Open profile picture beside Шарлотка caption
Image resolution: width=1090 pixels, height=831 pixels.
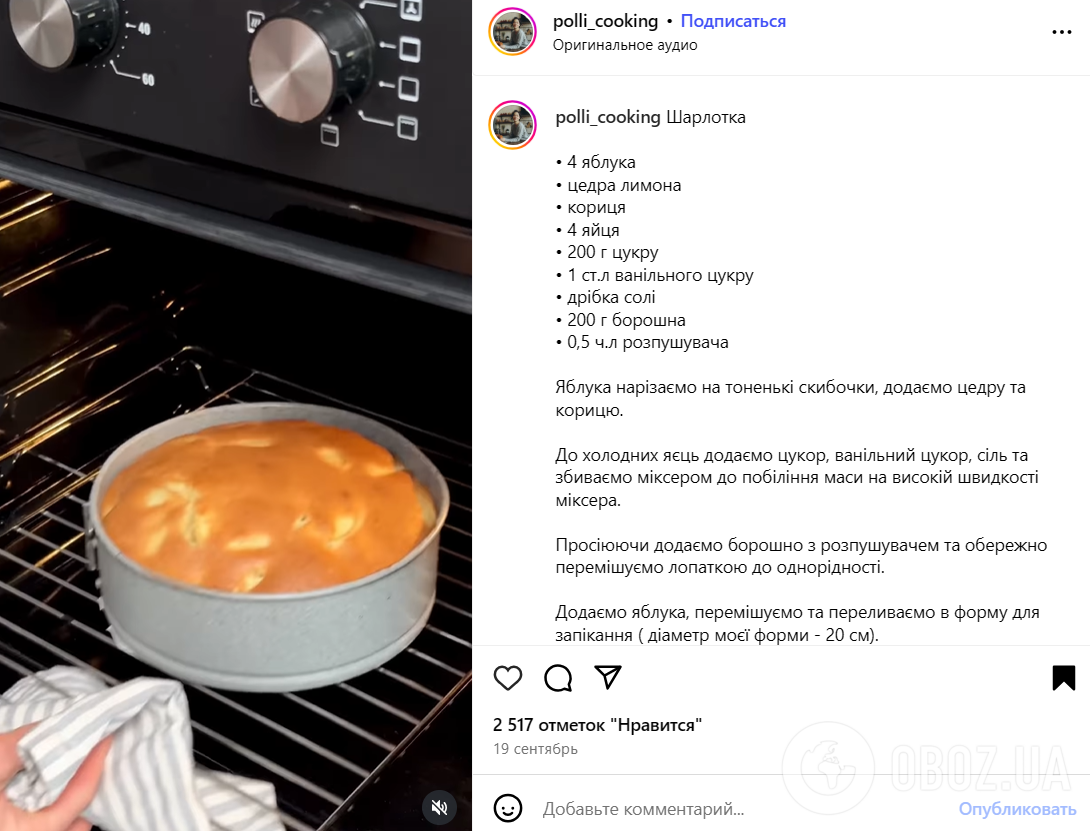click(512, 125)
